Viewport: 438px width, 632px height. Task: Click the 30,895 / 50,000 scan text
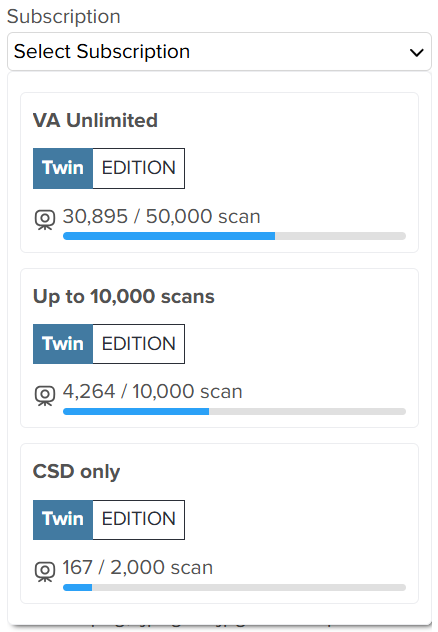tap(162, 216)
